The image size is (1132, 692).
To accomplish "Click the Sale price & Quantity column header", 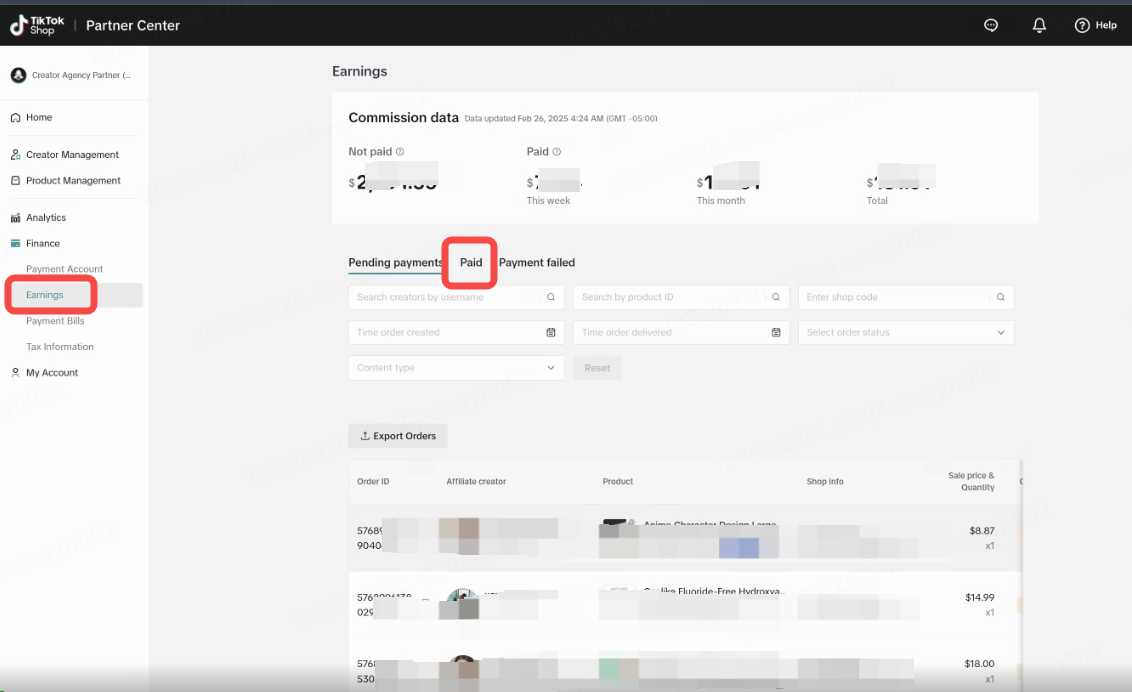I will pyautogui.click(x=971, y=481).
